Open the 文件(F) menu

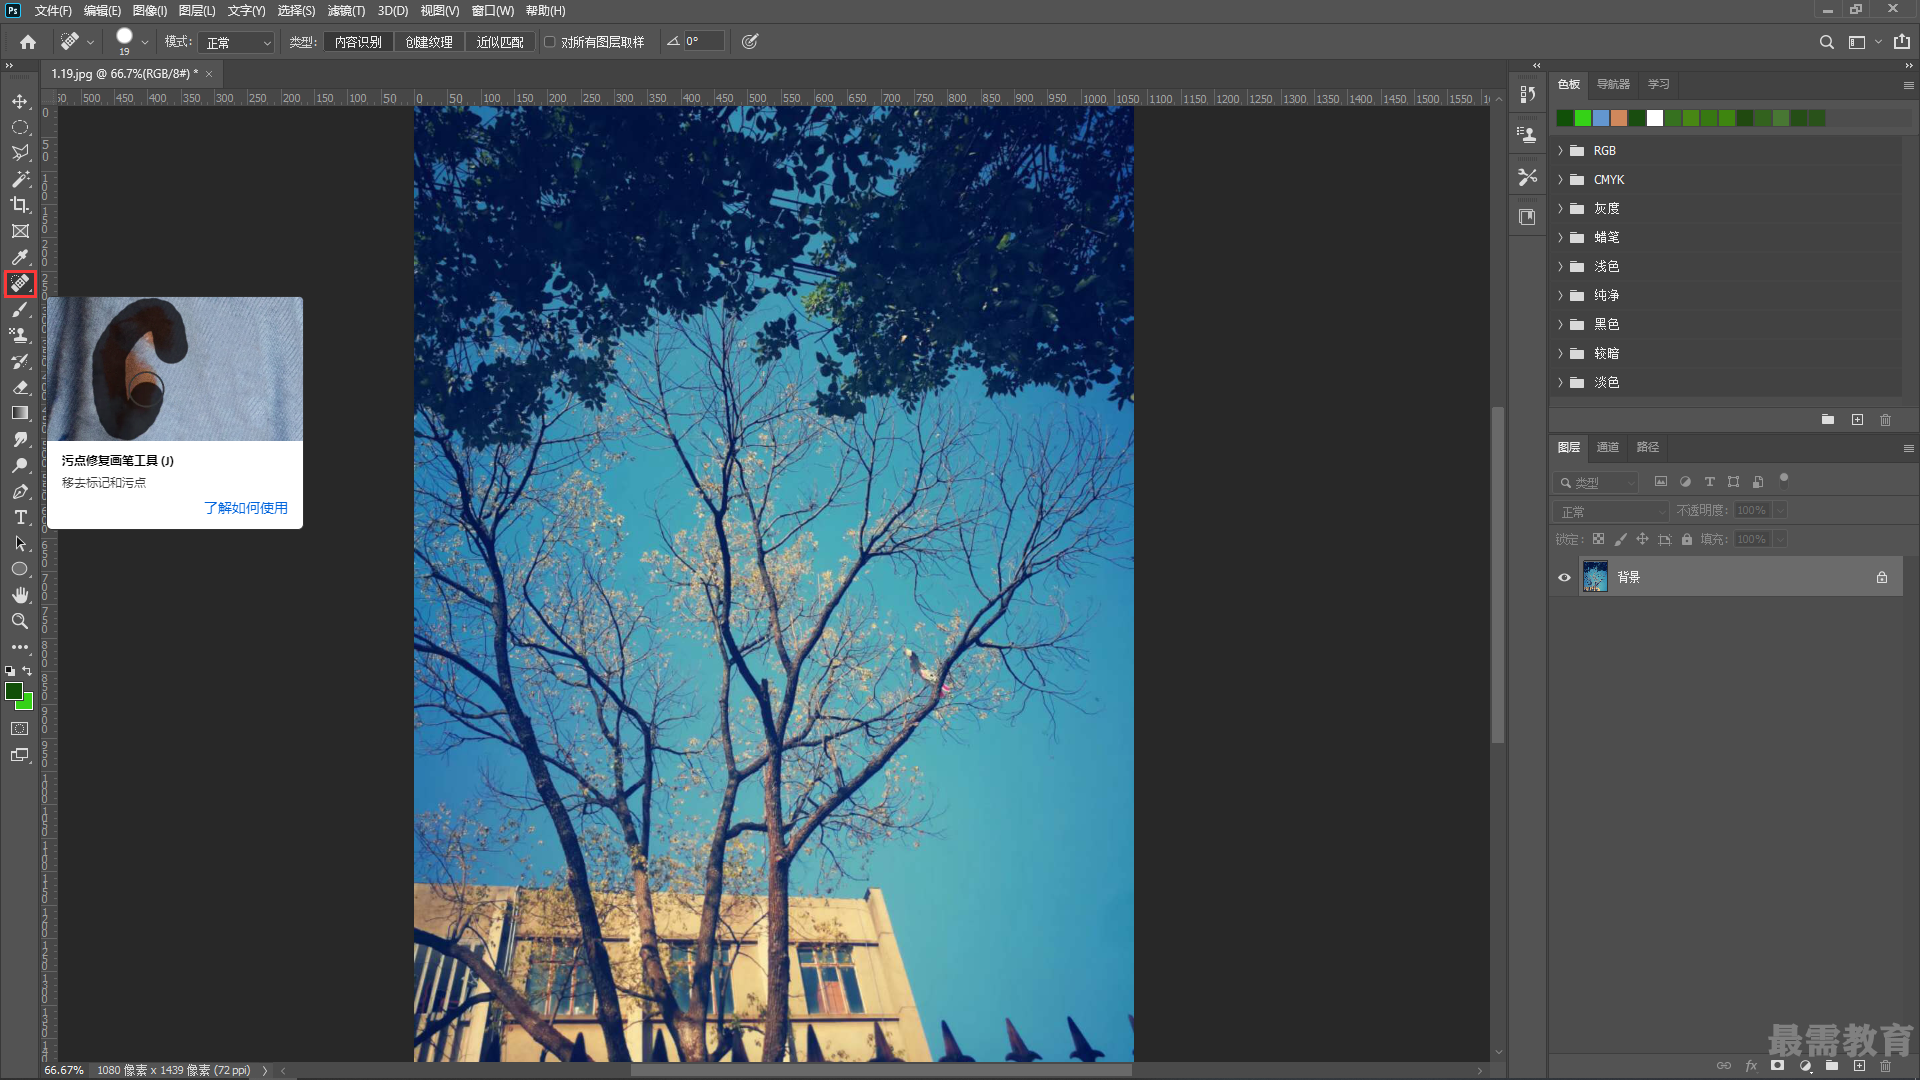coord(53,10)
